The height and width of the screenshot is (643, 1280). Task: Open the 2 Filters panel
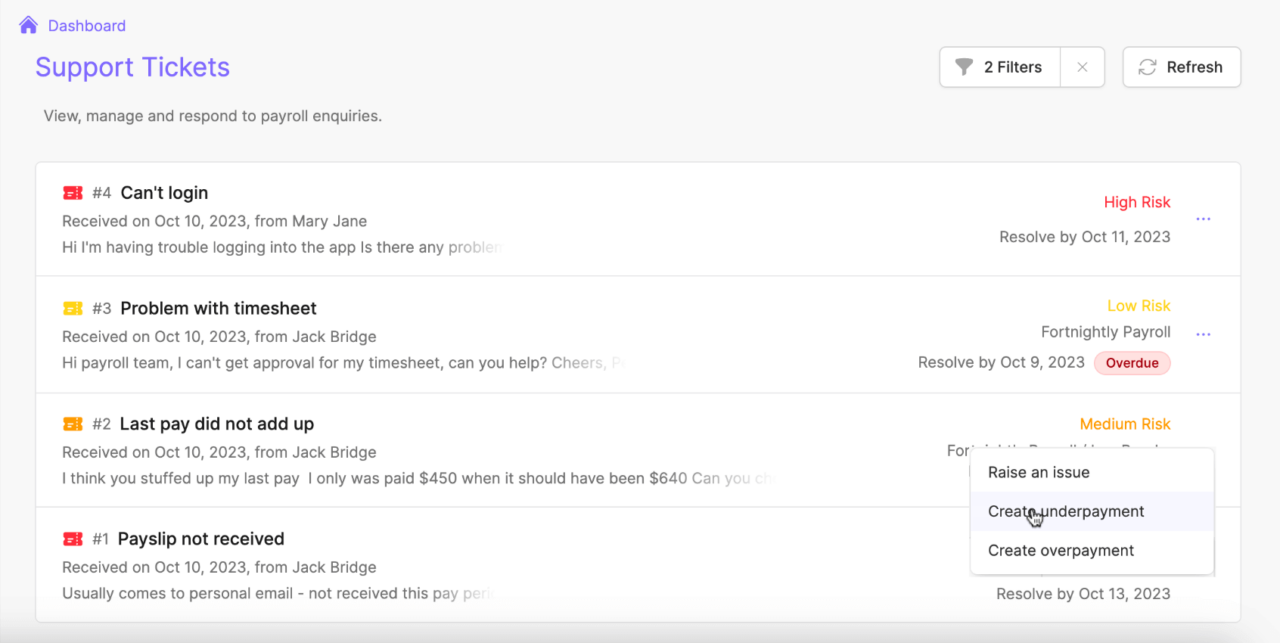tap(1000, 66)
